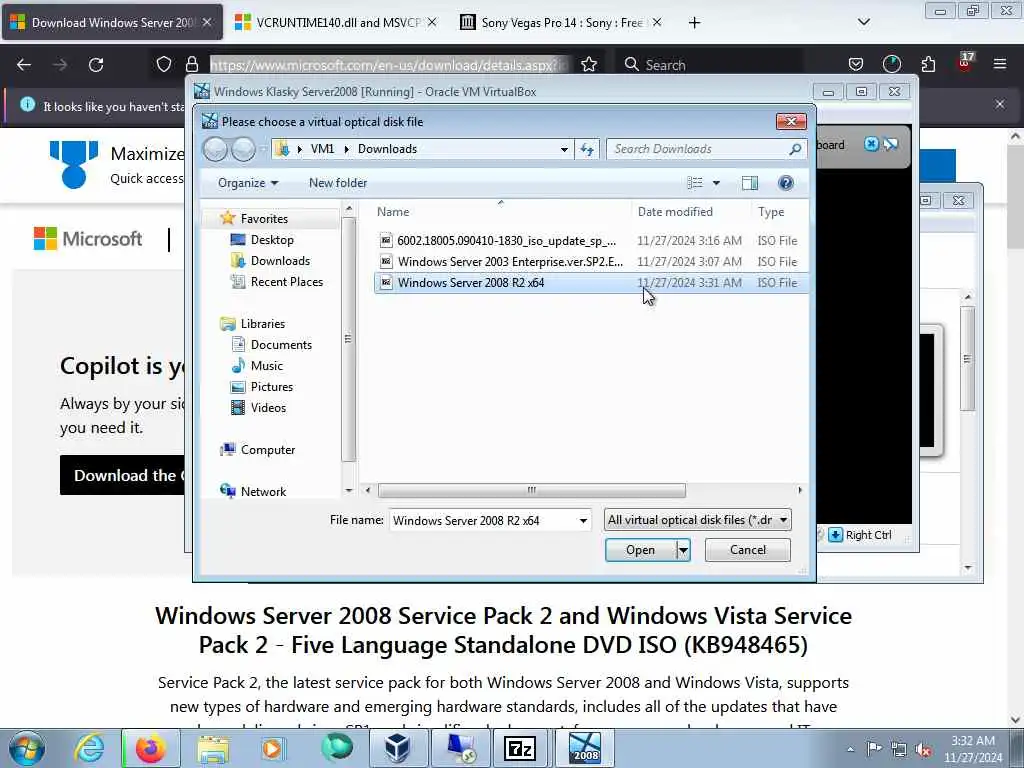The height and width of the screenshot is (768, 1024).
Task: Toggle the preview pane icon
Action: pos(750,183)
